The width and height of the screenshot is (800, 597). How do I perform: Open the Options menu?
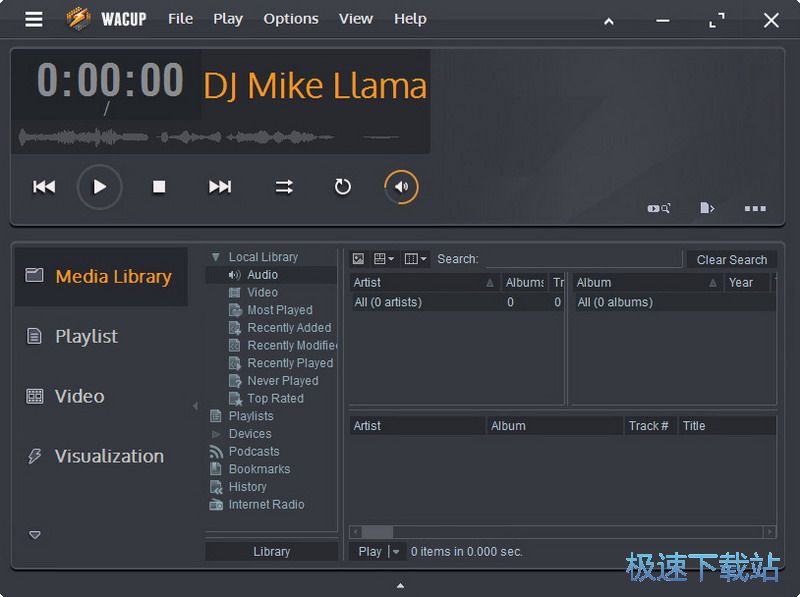(291, 19)
